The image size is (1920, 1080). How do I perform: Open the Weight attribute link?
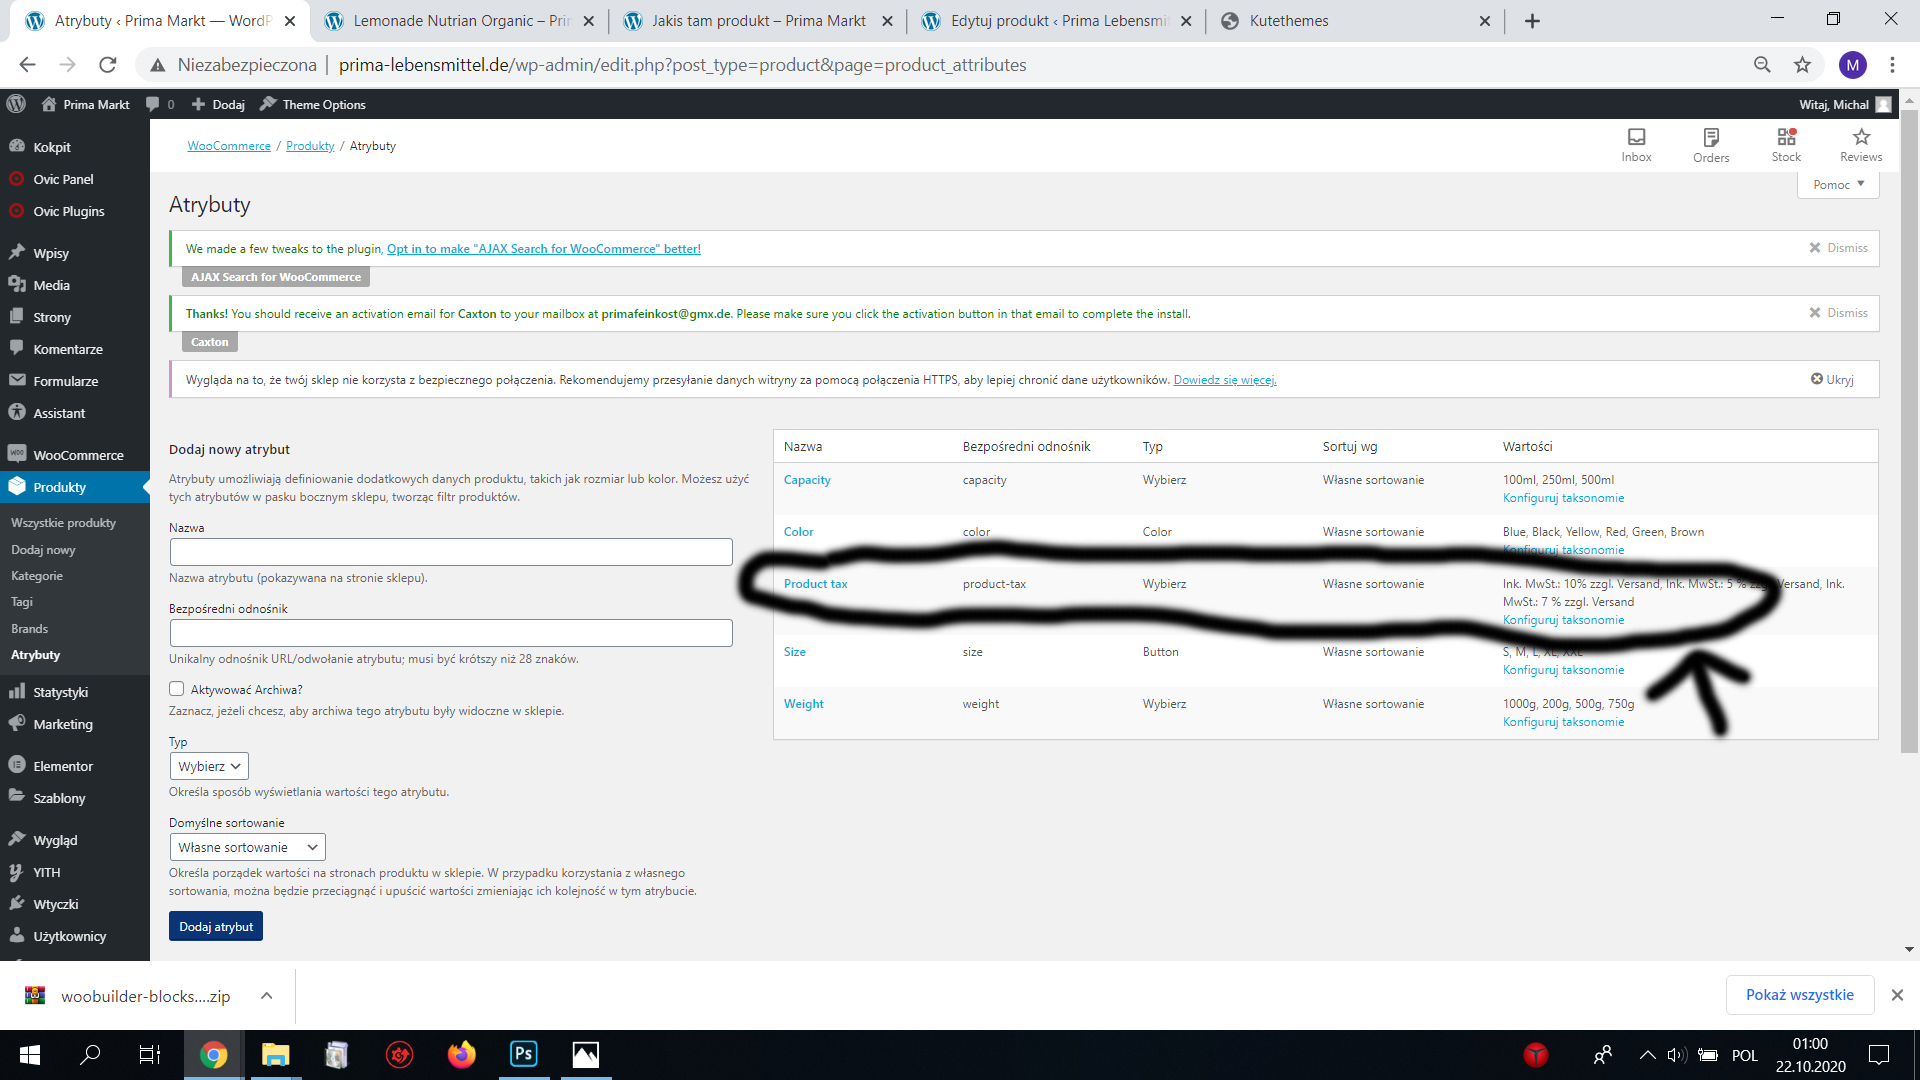click(x=804, y=704)
